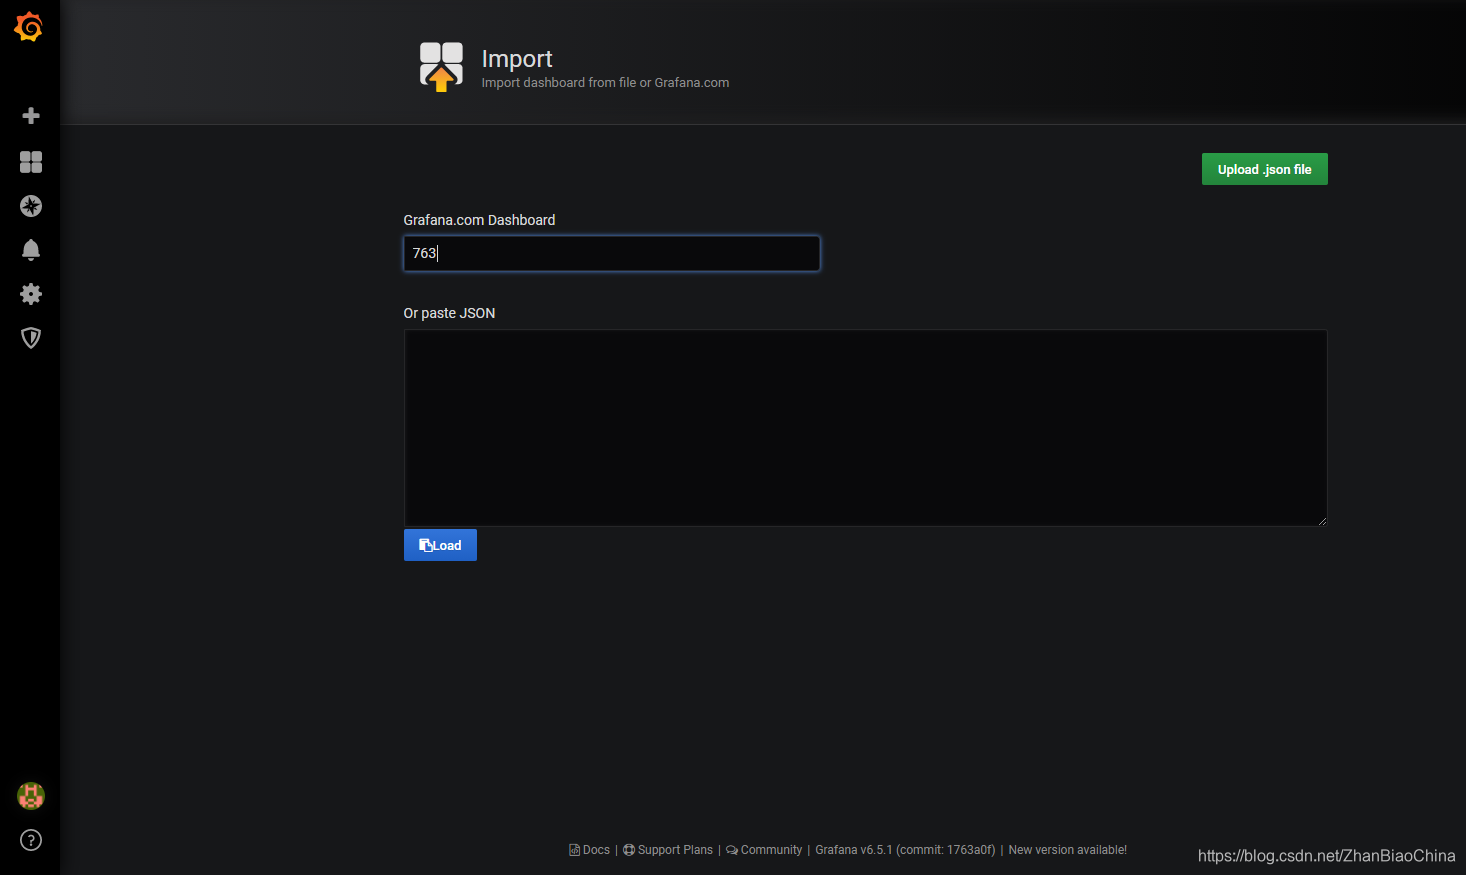Click the Upload .json file button
The width and height of the screenshot is (1466, 875).
(1264, 169)
